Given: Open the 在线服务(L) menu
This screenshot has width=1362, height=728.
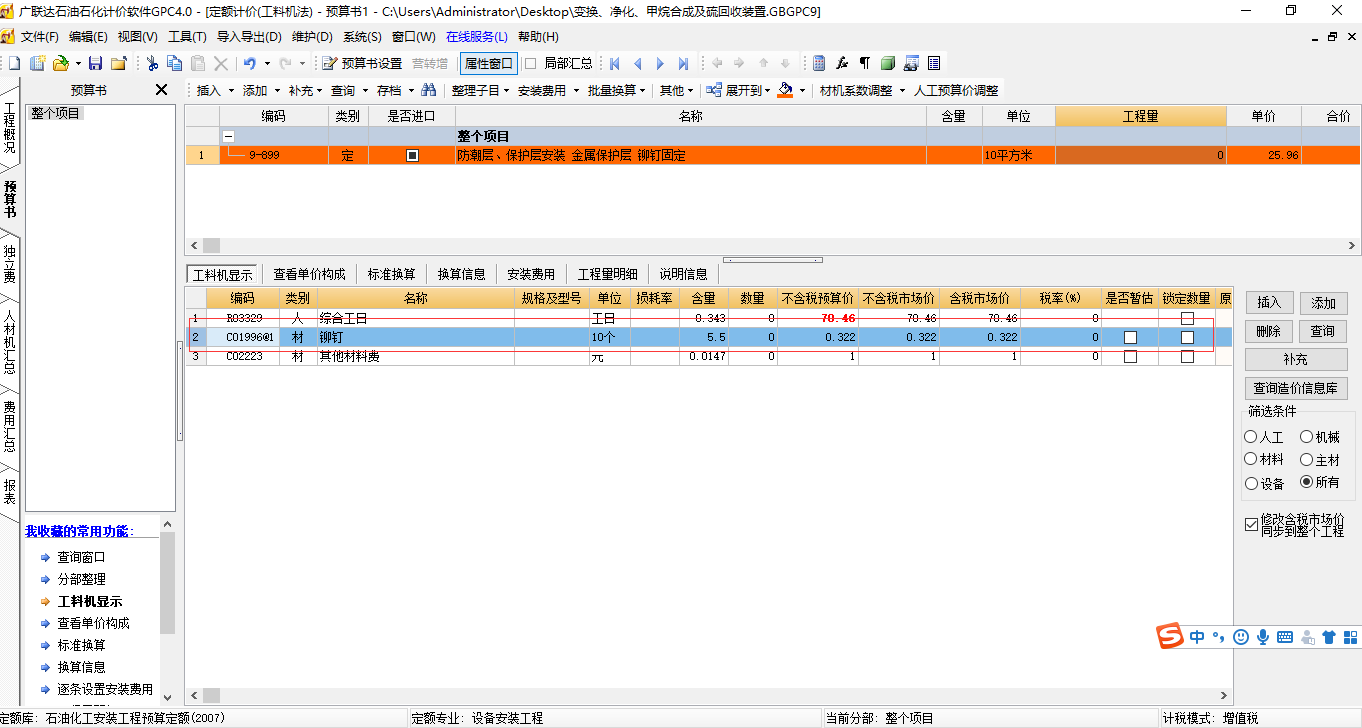Looking at the screenshot, I should click(x=476, y=36).
